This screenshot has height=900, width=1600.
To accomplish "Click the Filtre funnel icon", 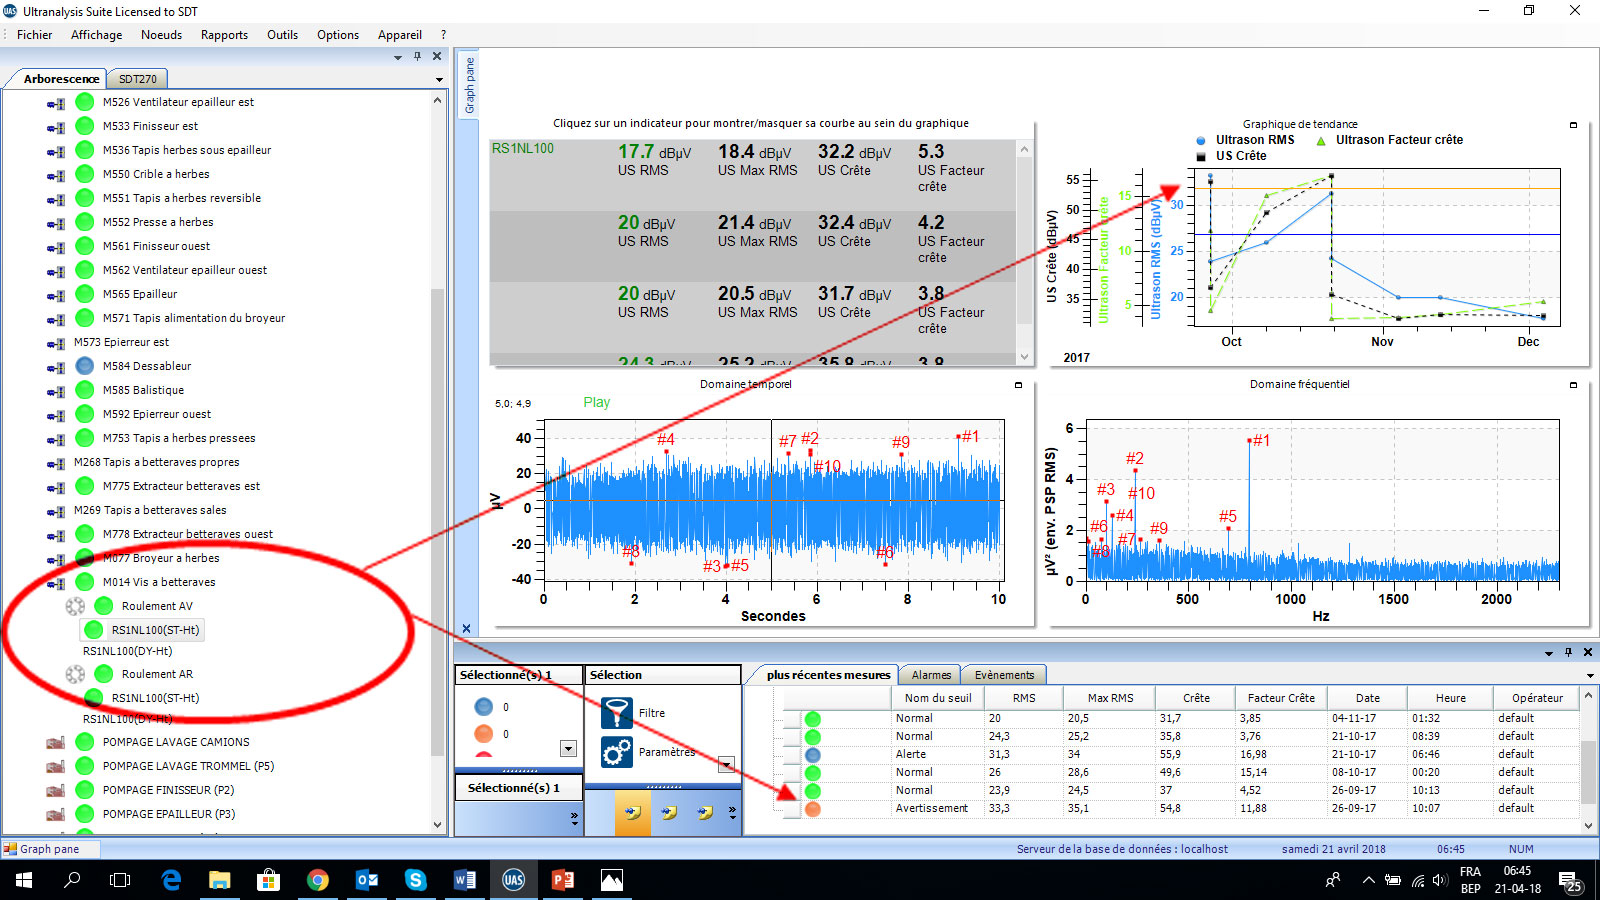I will pos(616,713).
